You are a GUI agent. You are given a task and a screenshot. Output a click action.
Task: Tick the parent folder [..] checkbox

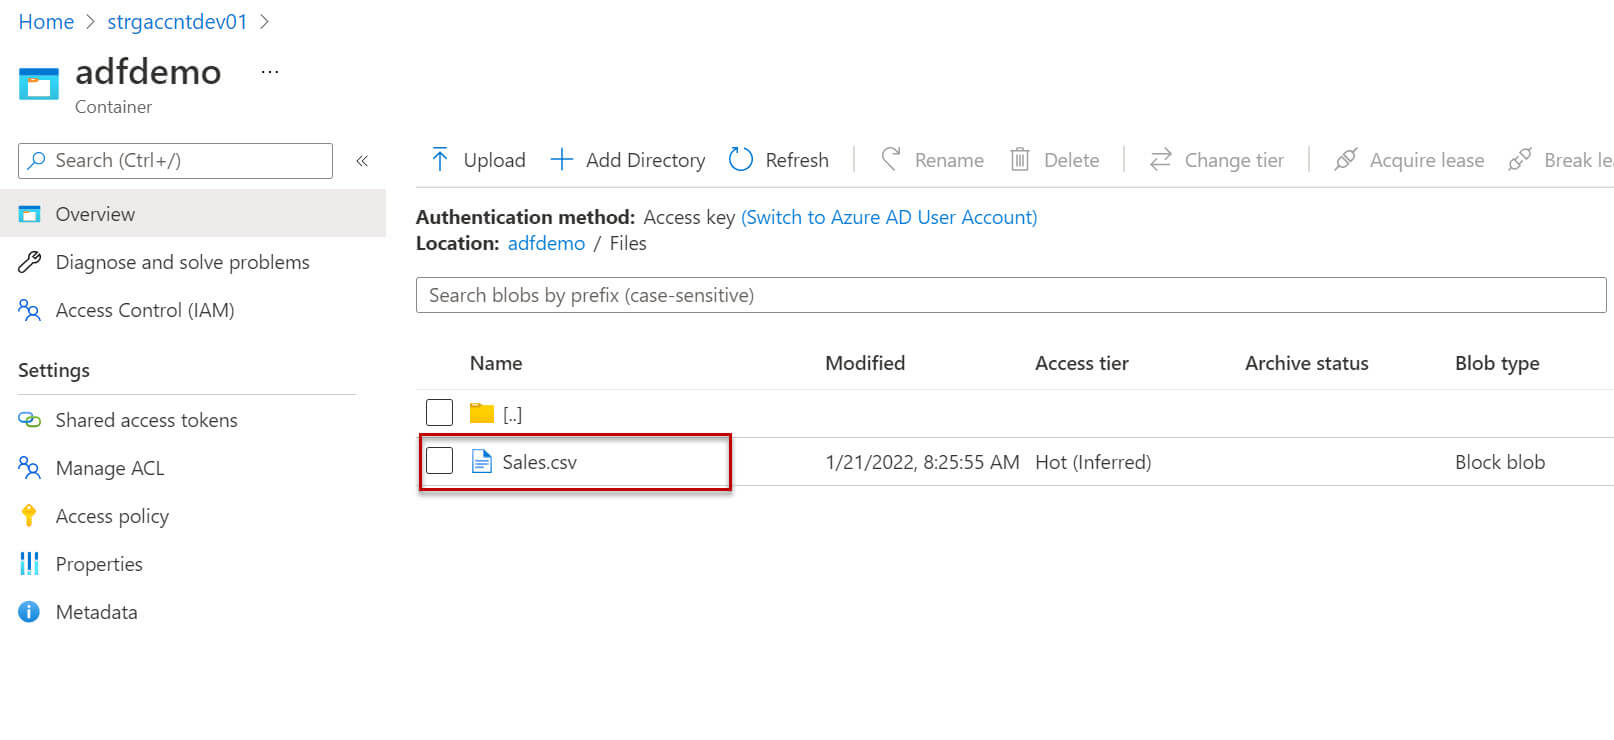[440, 413]
